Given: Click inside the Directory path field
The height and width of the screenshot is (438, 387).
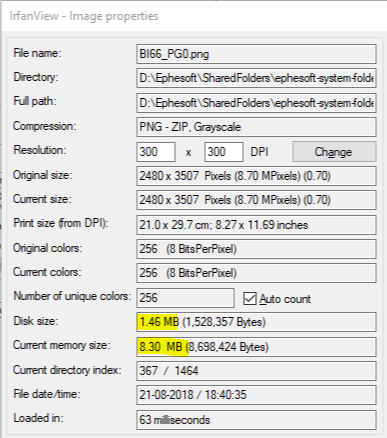Looking at the screenshot, I should pyautogui.click(x=256, y=78).
